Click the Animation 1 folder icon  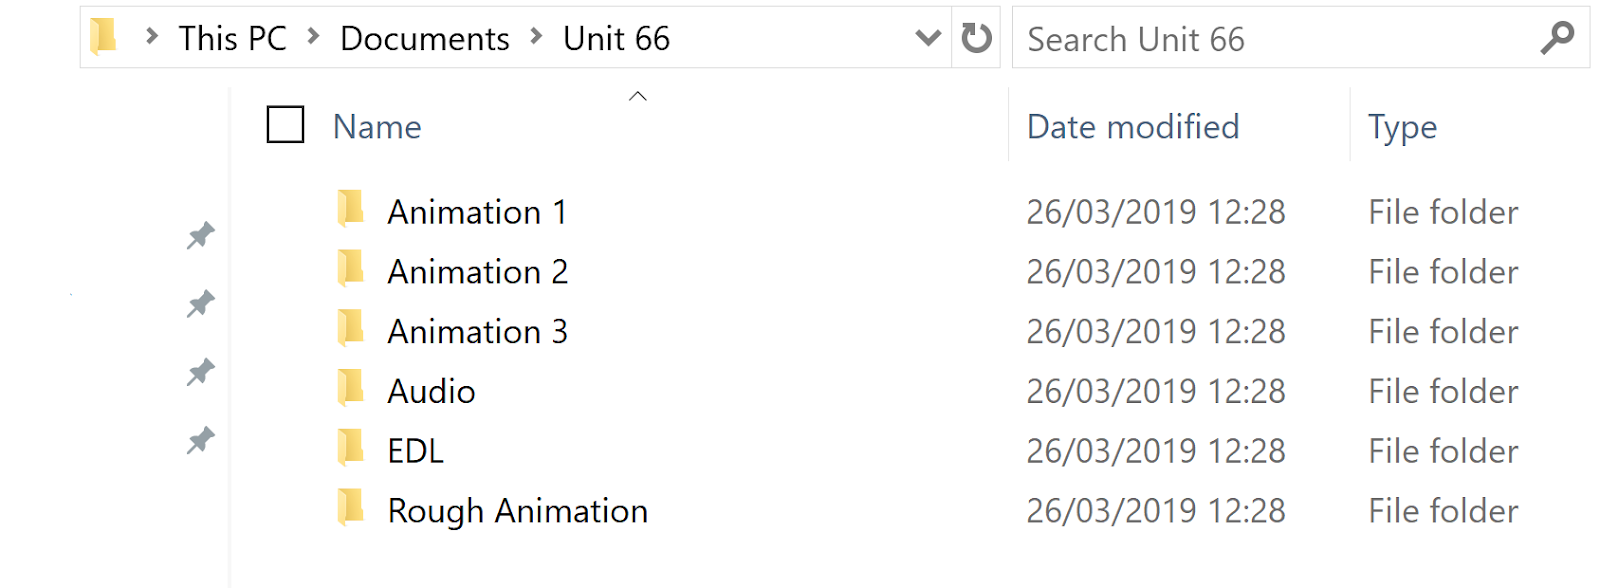point(350,209)
